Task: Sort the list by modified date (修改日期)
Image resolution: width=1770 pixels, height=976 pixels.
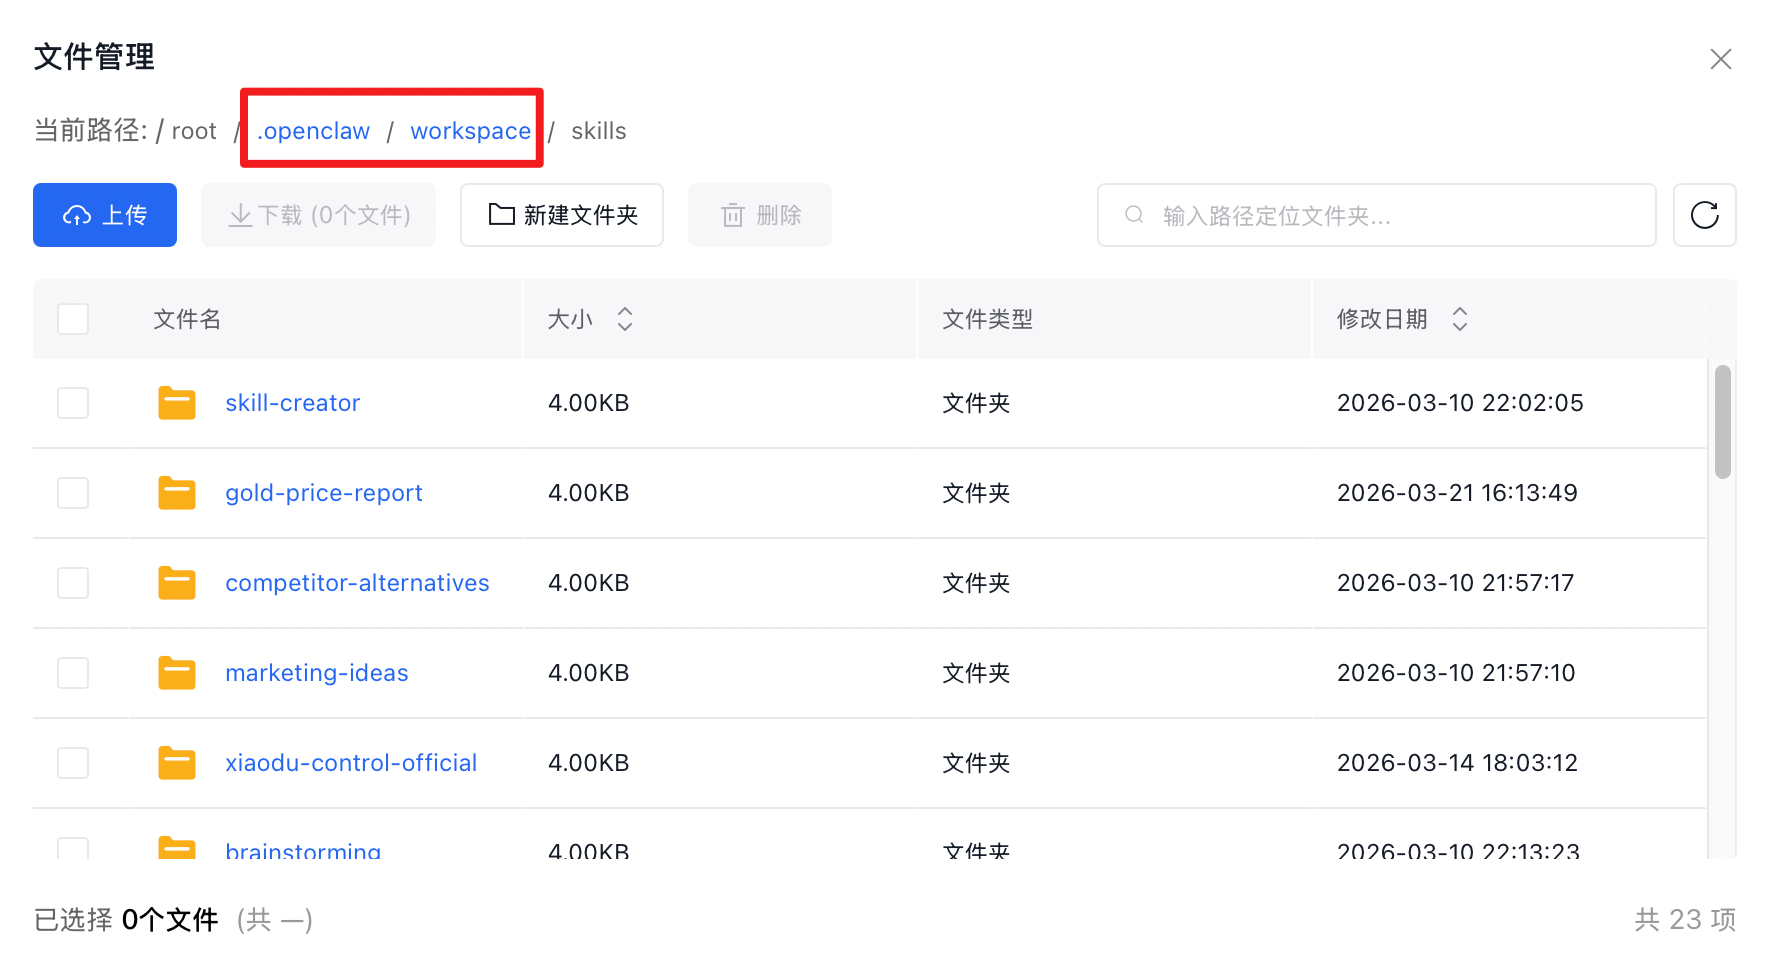Action: [x=1459, y=319]
